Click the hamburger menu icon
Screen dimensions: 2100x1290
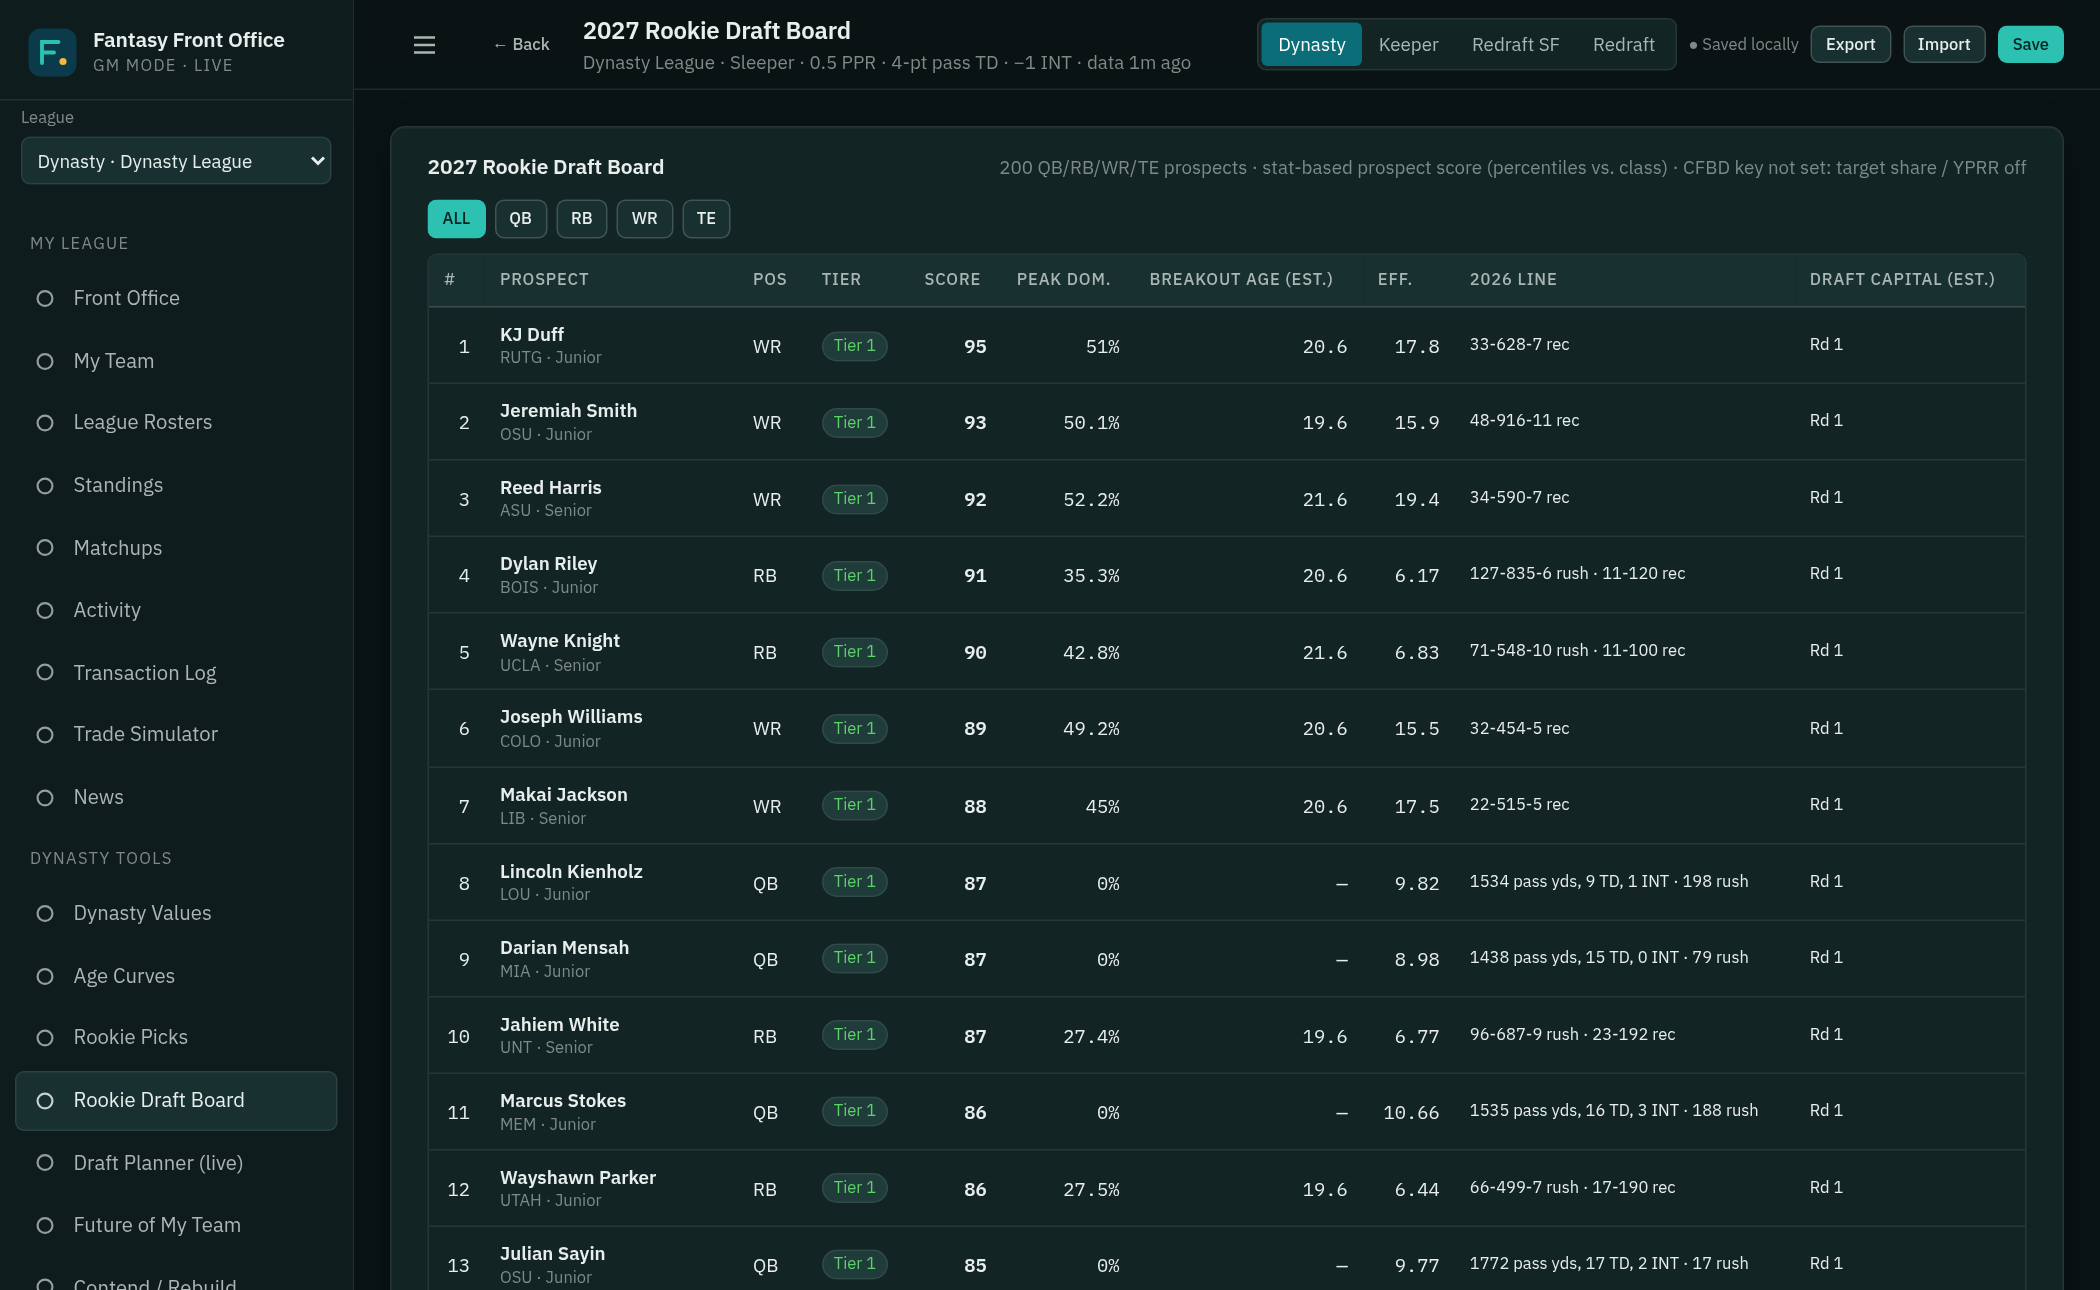[x=424, y=45]
